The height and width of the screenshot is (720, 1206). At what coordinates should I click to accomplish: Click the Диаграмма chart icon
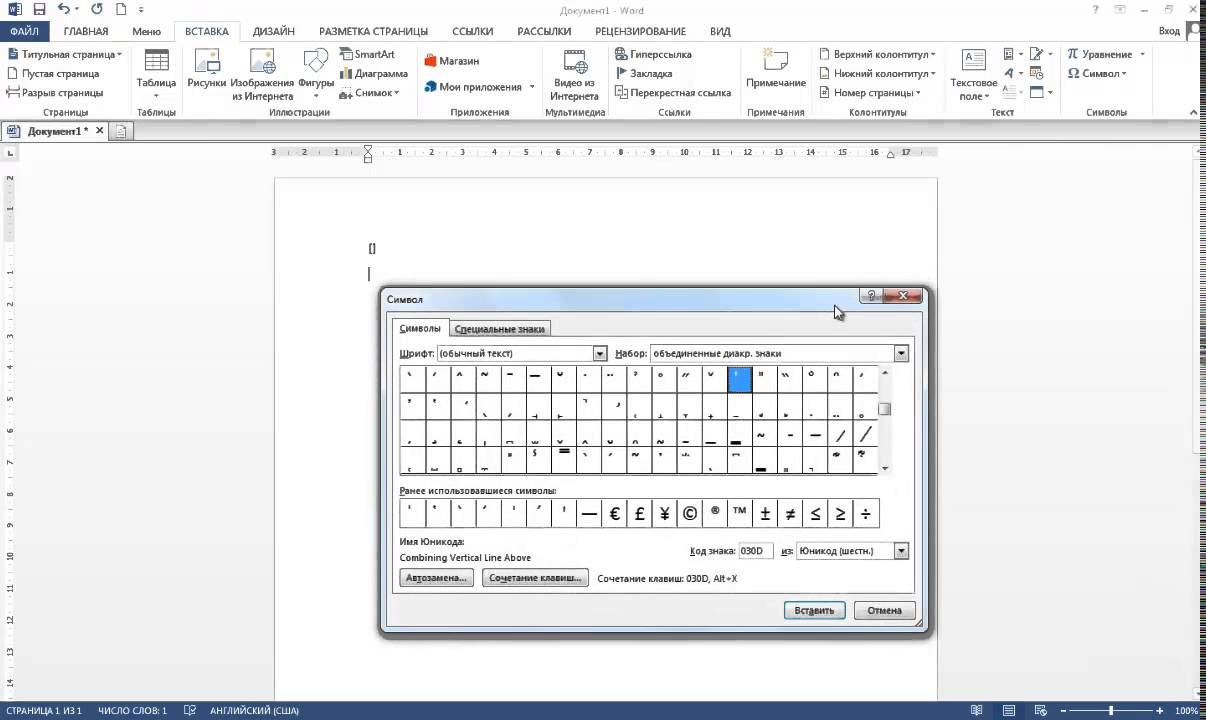click(x=373, y=73)
